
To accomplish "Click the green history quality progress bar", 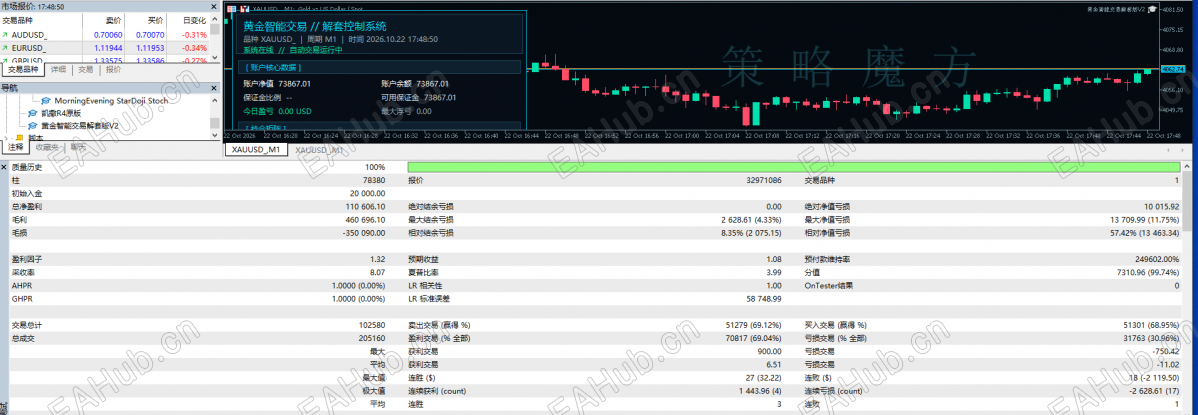I will tap(793, 167).
